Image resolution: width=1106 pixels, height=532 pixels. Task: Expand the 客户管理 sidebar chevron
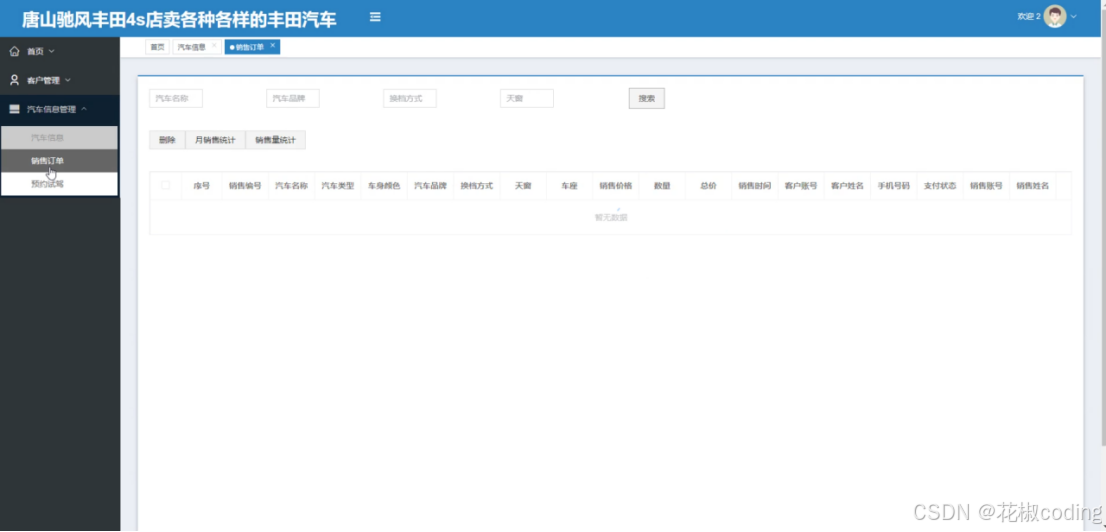[x=68, y=80]
